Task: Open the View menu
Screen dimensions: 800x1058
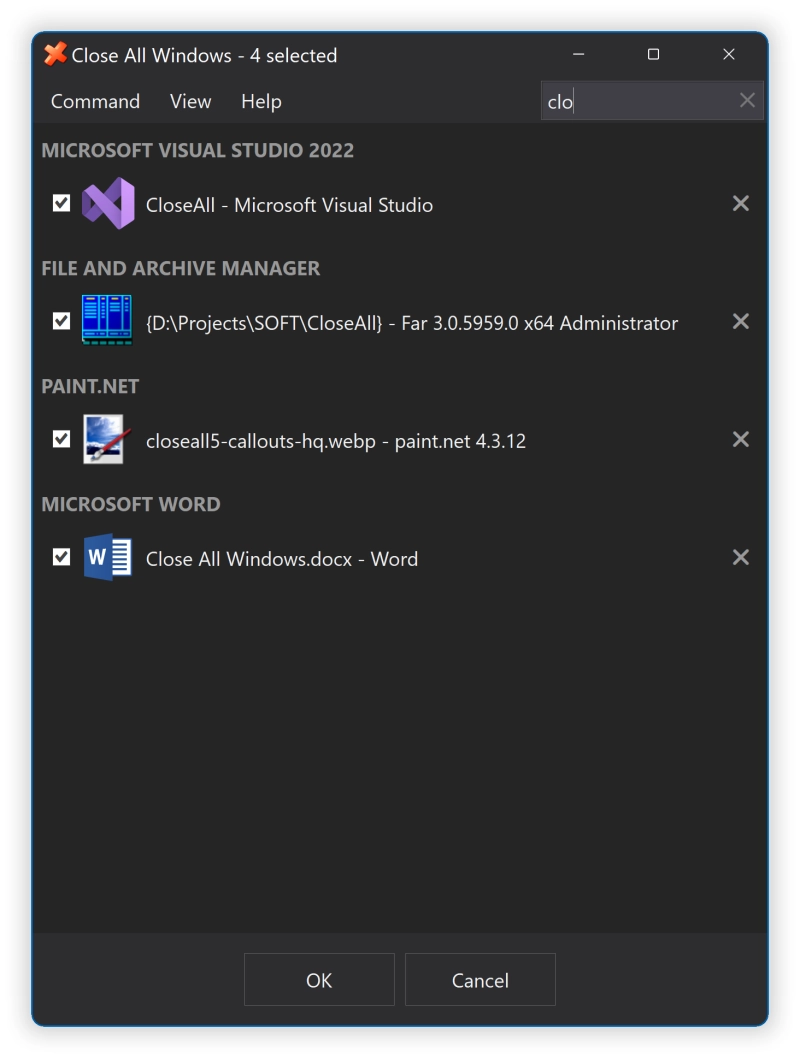Action: 190,101
